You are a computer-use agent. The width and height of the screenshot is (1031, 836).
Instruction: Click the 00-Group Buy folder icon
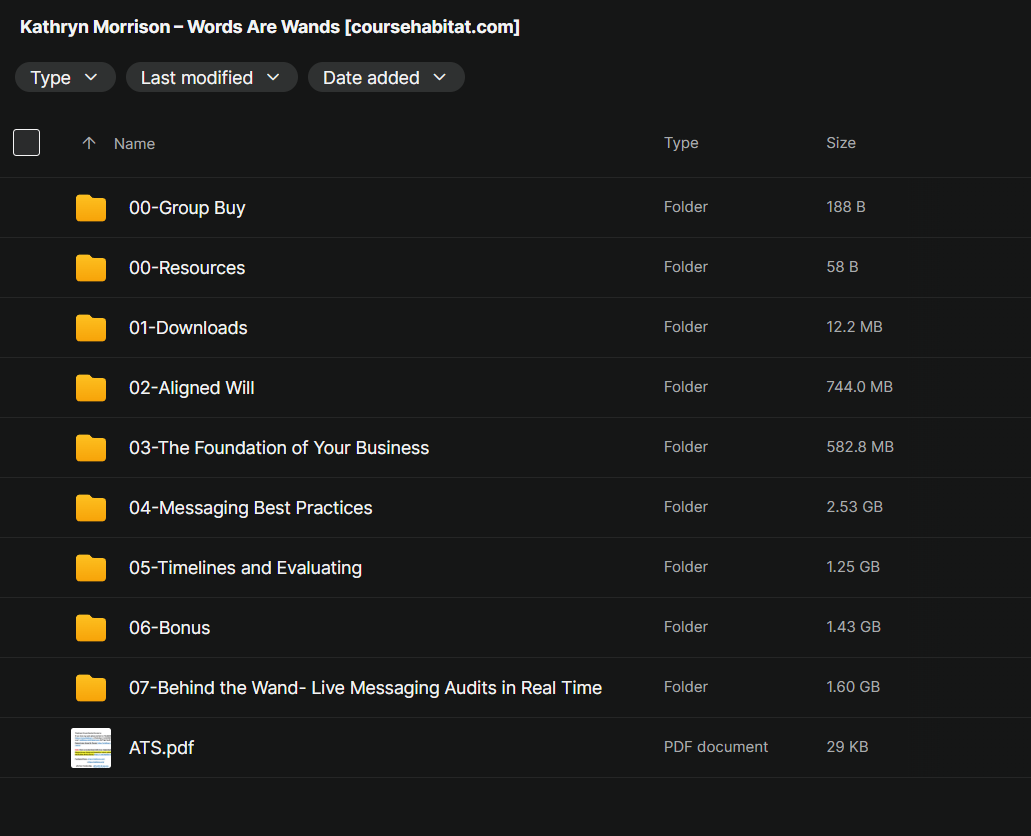(91, 208)
